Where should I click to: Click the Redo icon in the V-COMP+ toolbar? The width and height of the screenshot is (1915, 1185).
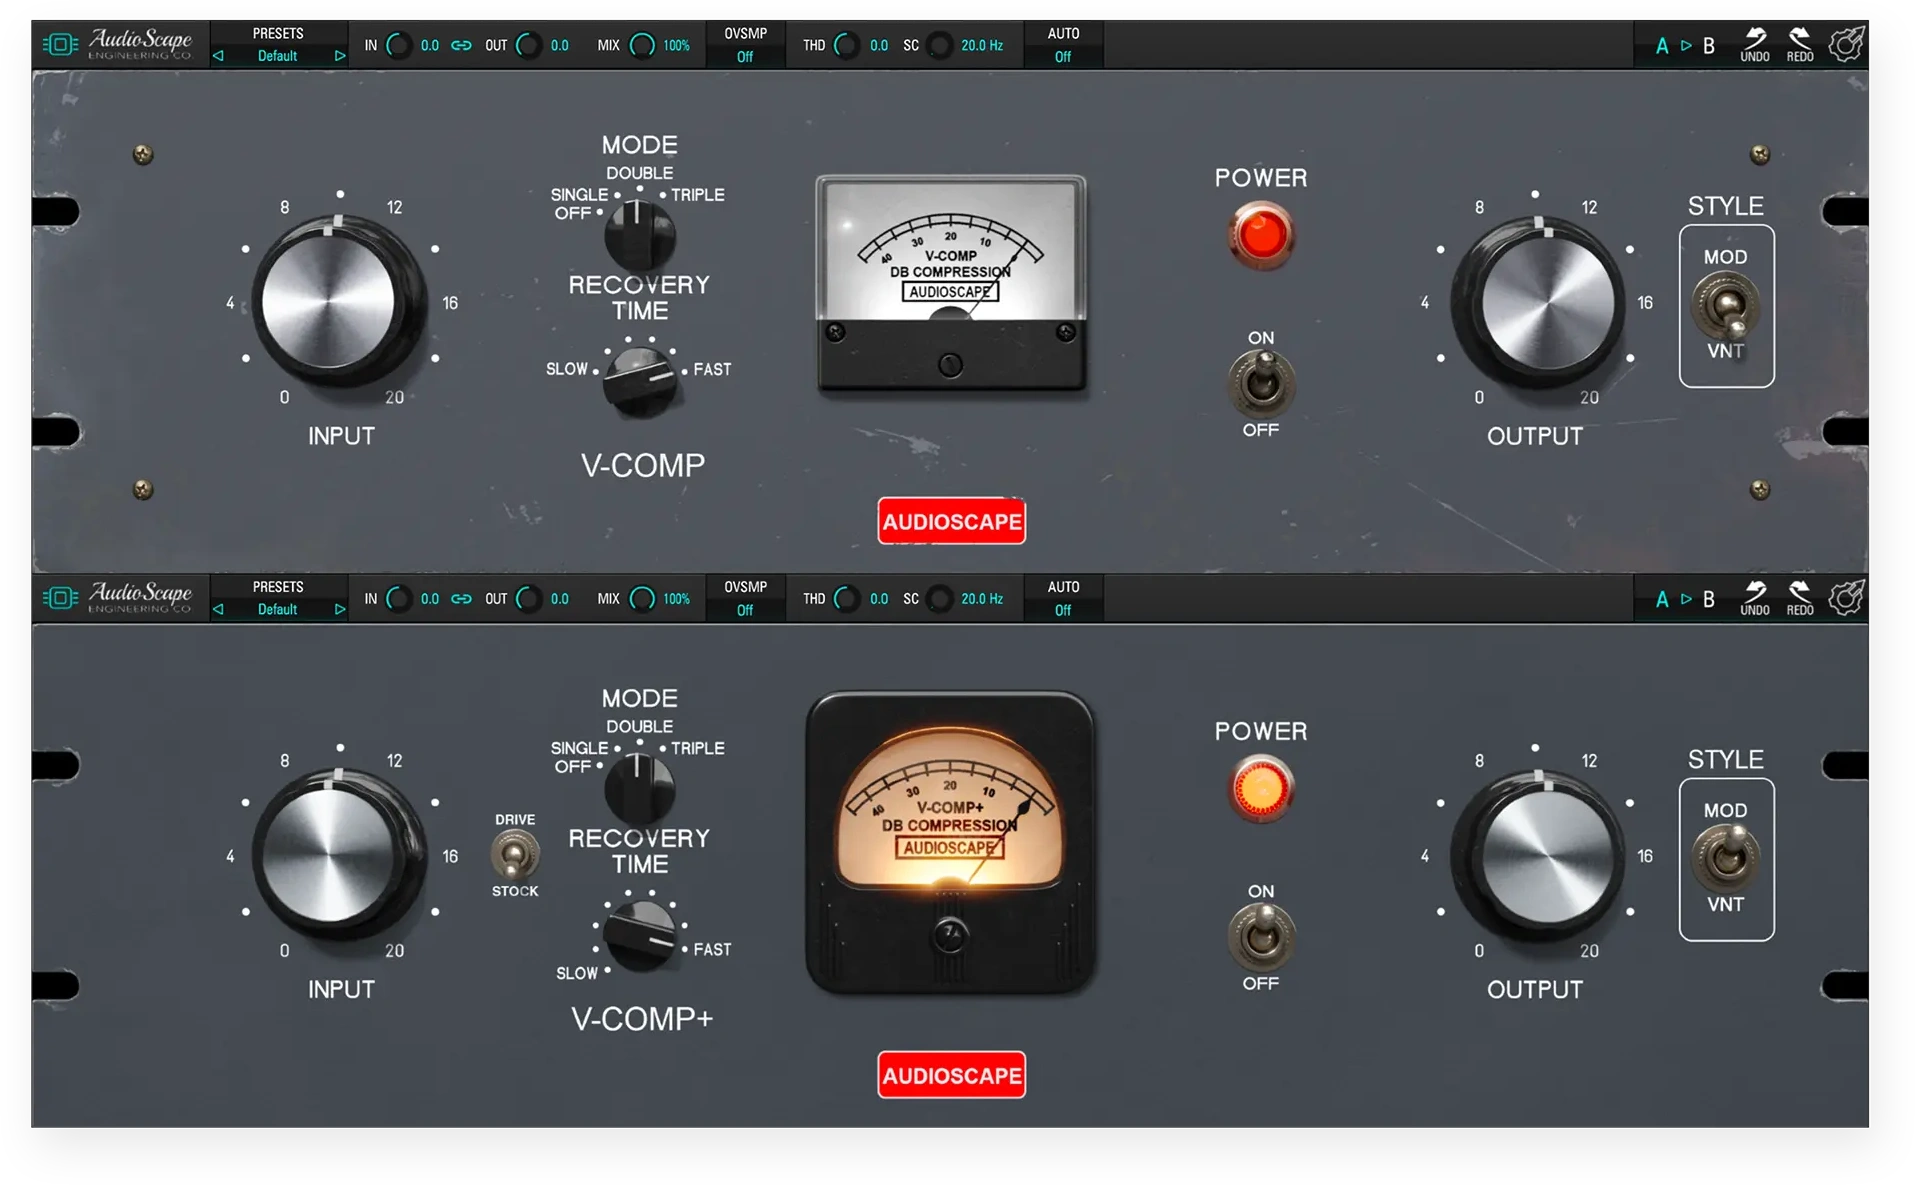tap(1799, 598)
